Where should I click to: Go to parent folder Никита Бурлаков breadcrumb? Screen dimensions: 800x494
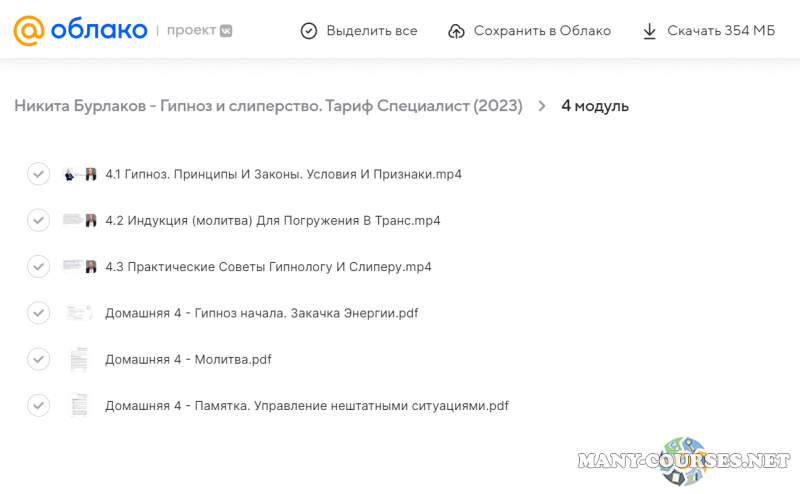tap(268, 106)
